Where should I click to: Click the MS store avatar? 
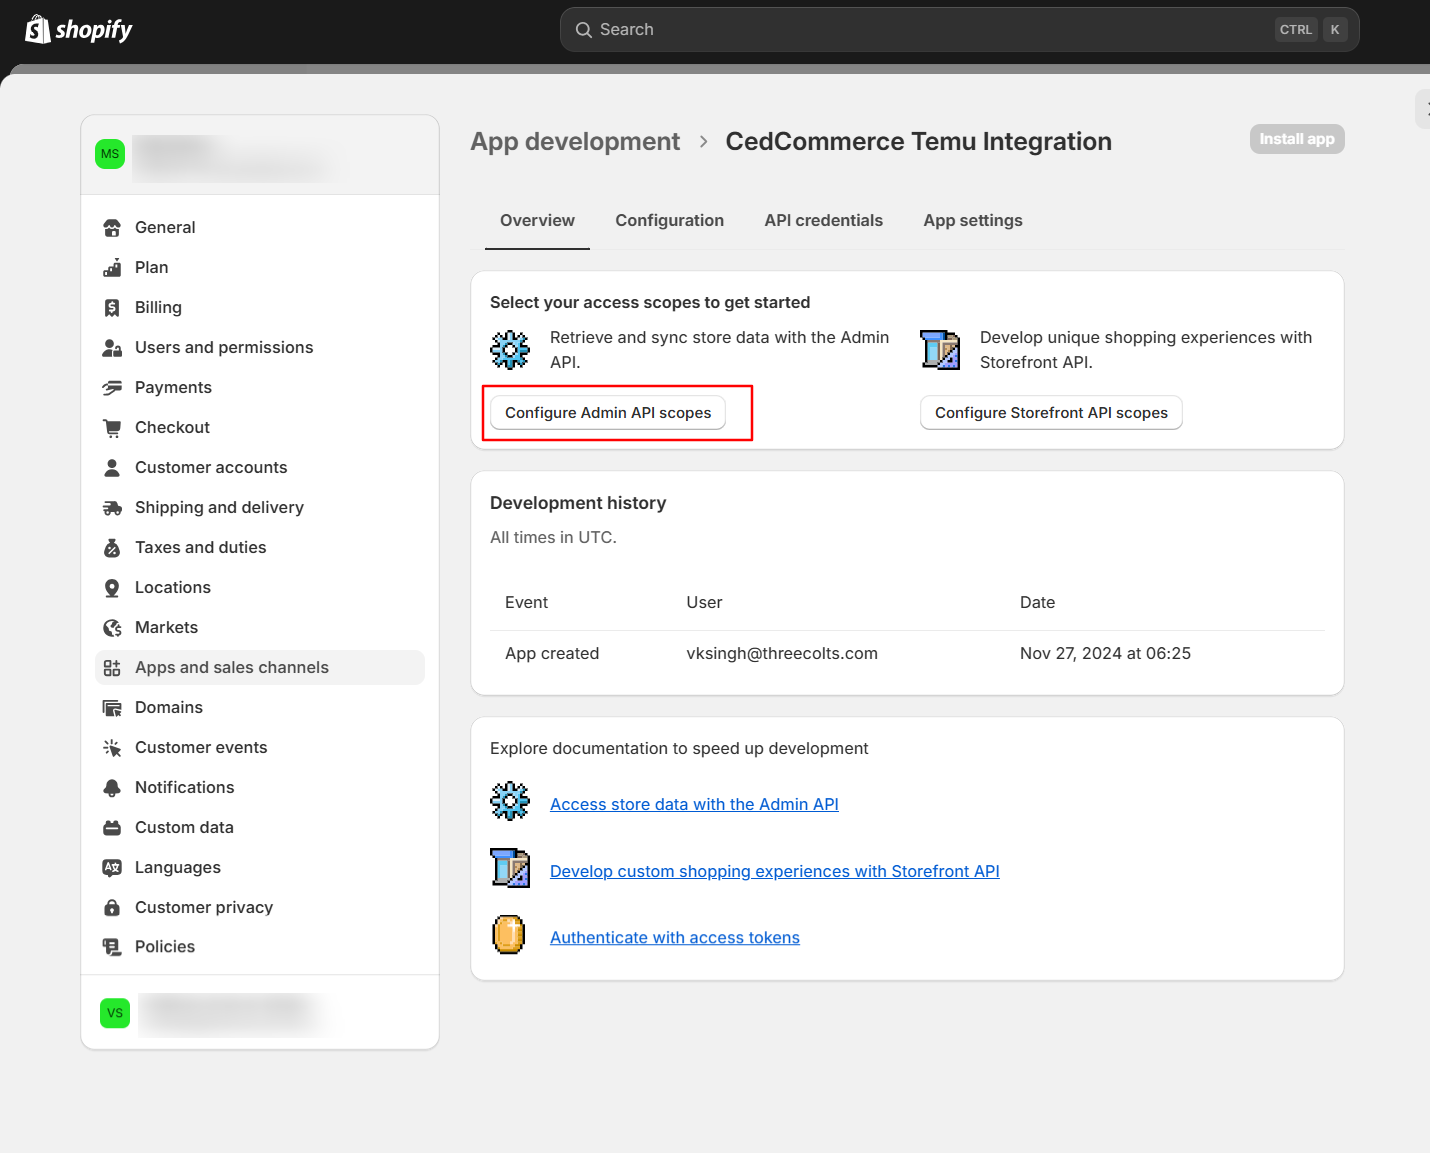point(110,154)
